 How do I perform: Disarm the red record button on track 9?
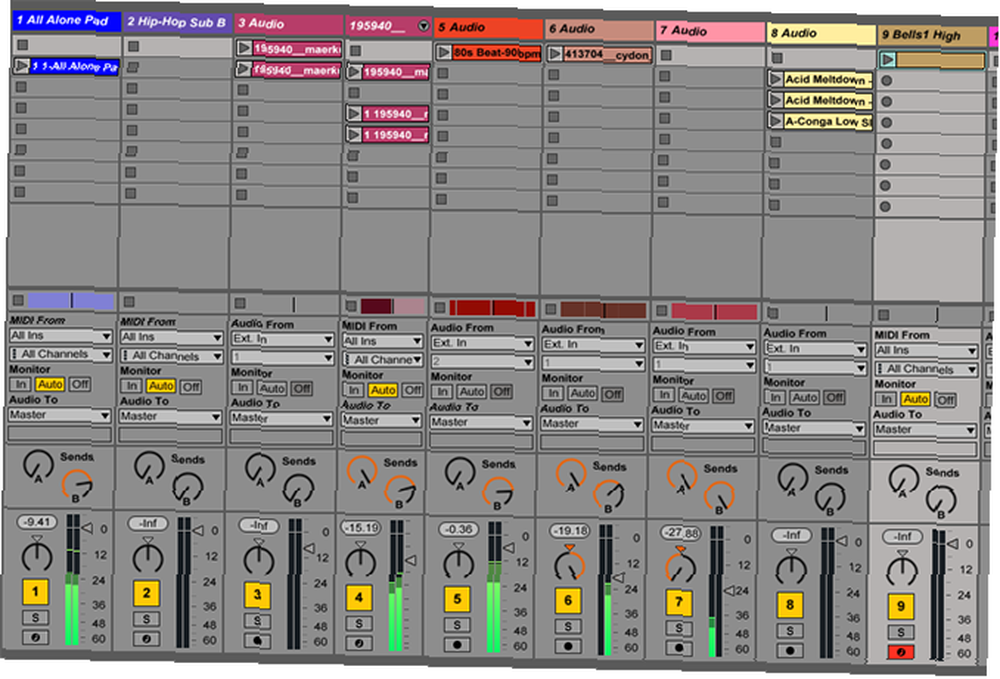[x=901, y=652]
